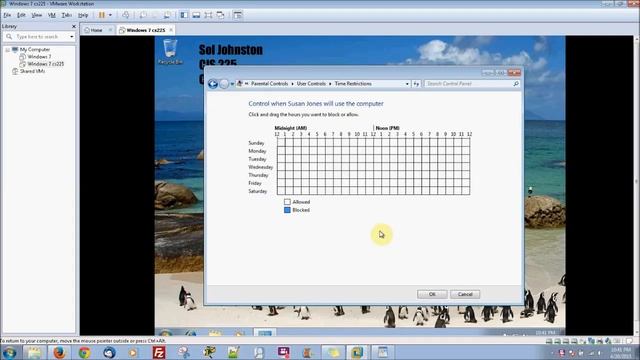640x360 pixels.
Task: Open the VM menu
Action: (52, 15)
